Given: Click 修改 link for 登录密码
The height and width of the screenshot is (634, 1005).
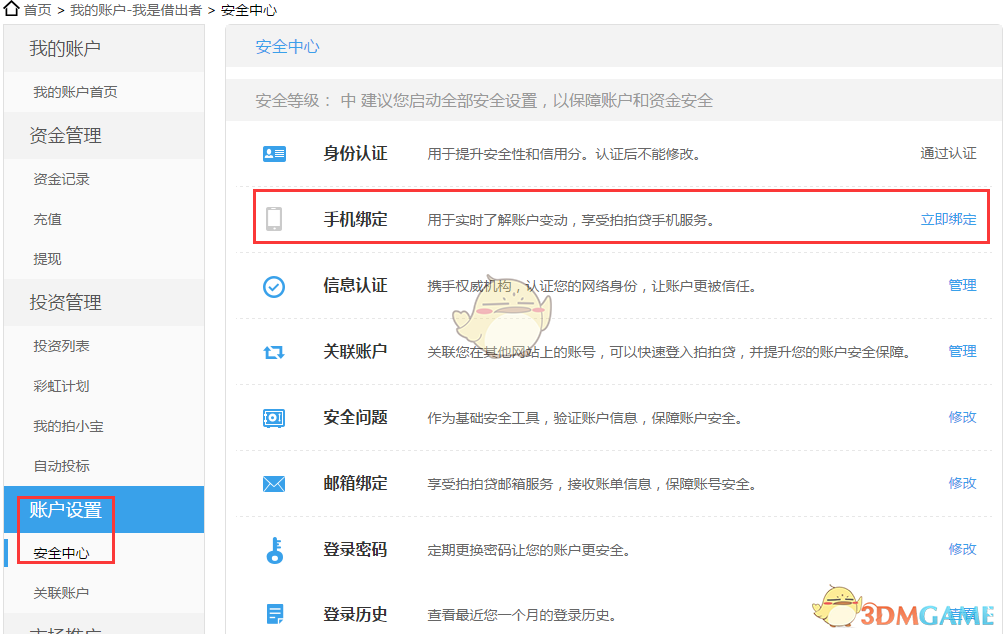Looking at the screenshot, I should [x=963, y=549].
